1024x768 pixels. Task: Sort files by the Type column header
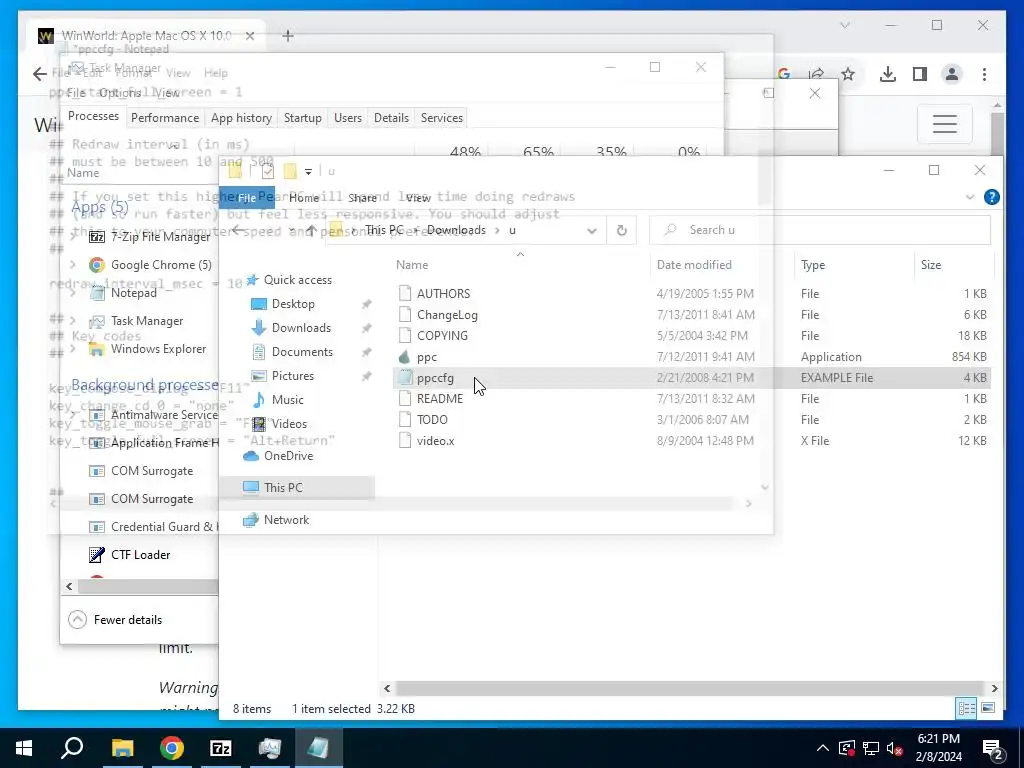[812, 264]
